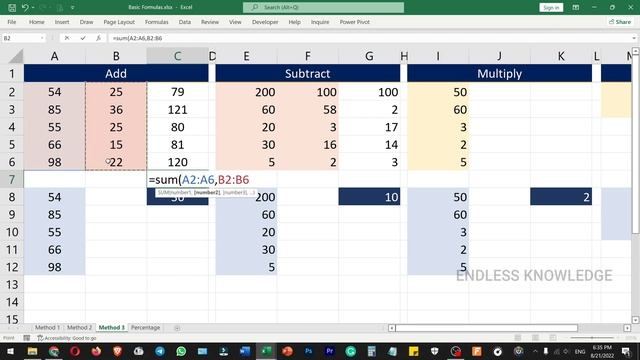The image size is (640, 360).
Task: Switch to Normal view icon
Action: coord(518,338)
